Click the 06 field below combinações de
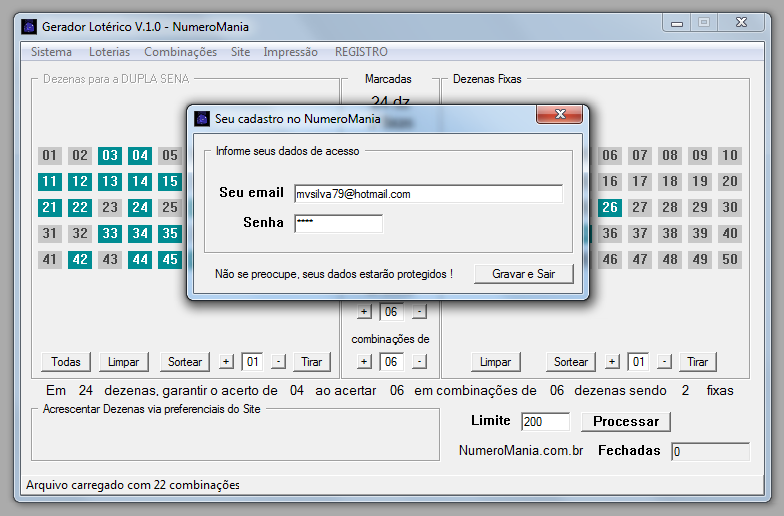This screenshot has height=516, width=784. coord(391,362)
